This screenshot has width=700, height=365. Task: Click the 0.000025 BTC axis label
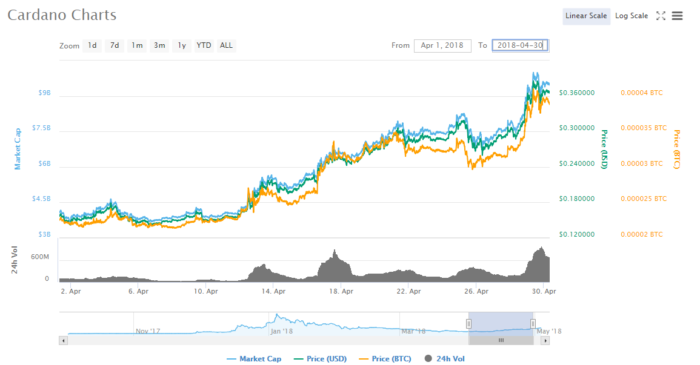pyautogui.click(x=643, y=199)
